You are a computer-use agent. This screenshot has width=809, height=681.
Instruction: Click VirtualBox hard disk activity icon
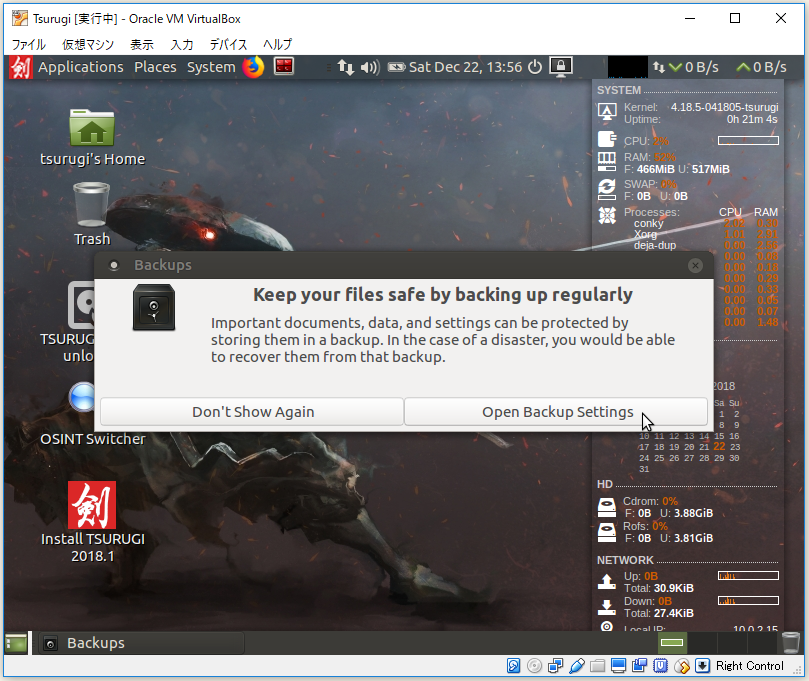click(513, 666)
